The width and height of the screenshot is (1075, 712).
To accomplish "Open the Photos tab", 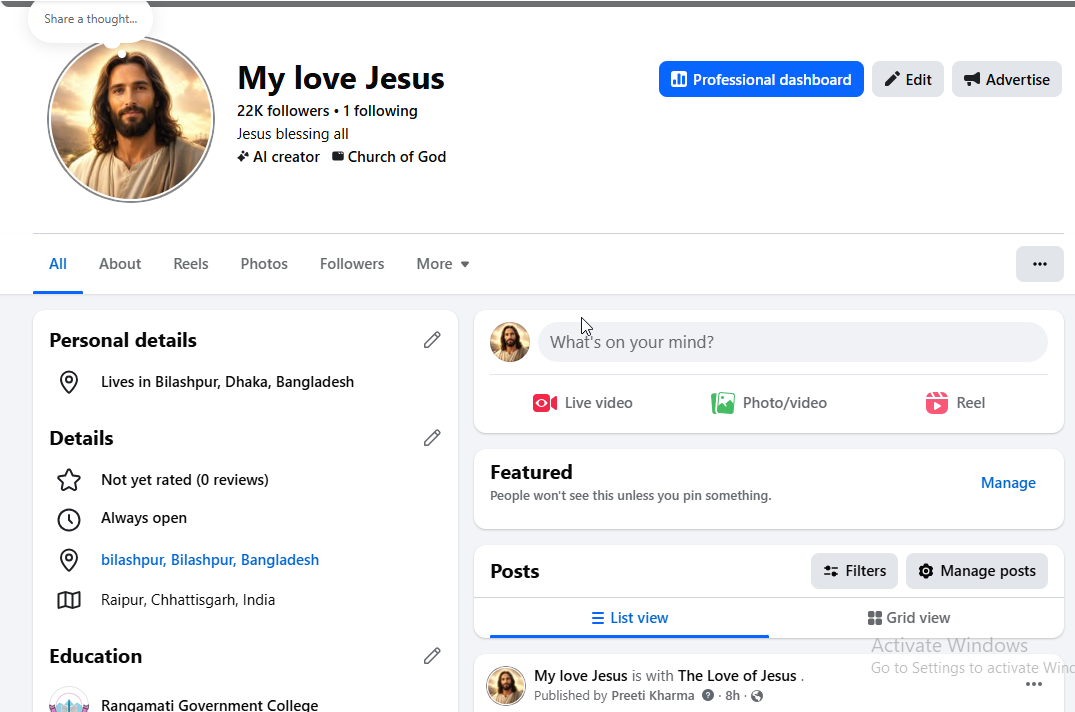I will point(264,264).
